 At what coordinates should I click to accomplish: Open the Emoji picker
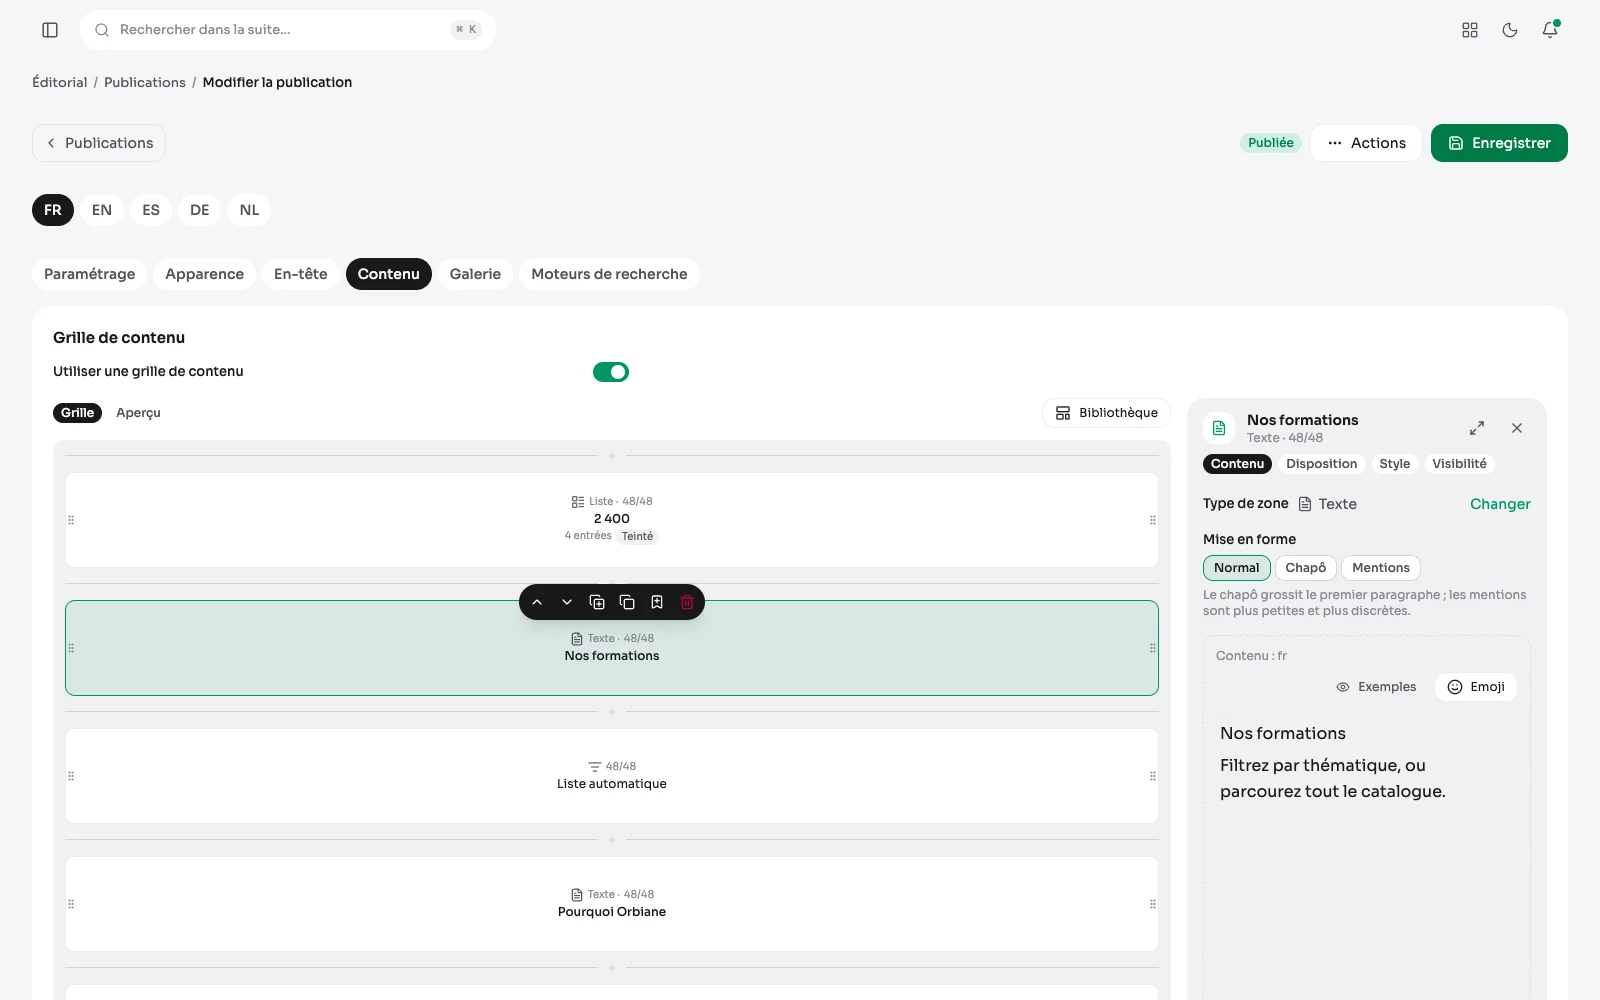[1476, 687]
